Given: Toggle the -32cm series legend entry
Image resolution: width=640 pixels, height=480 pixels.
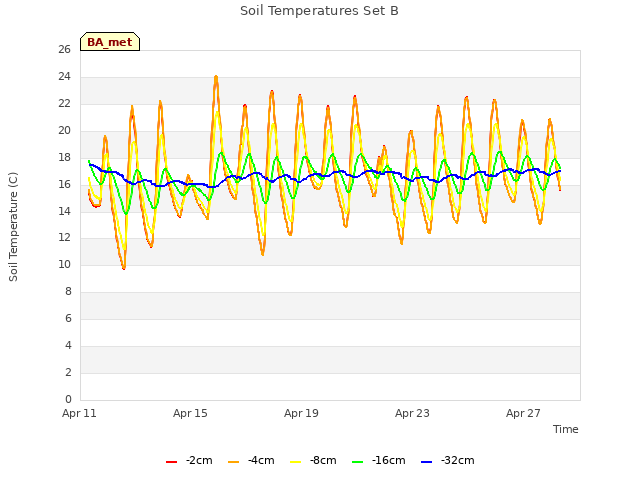Looking at the screenshot, I should click(x=447, y=461).
